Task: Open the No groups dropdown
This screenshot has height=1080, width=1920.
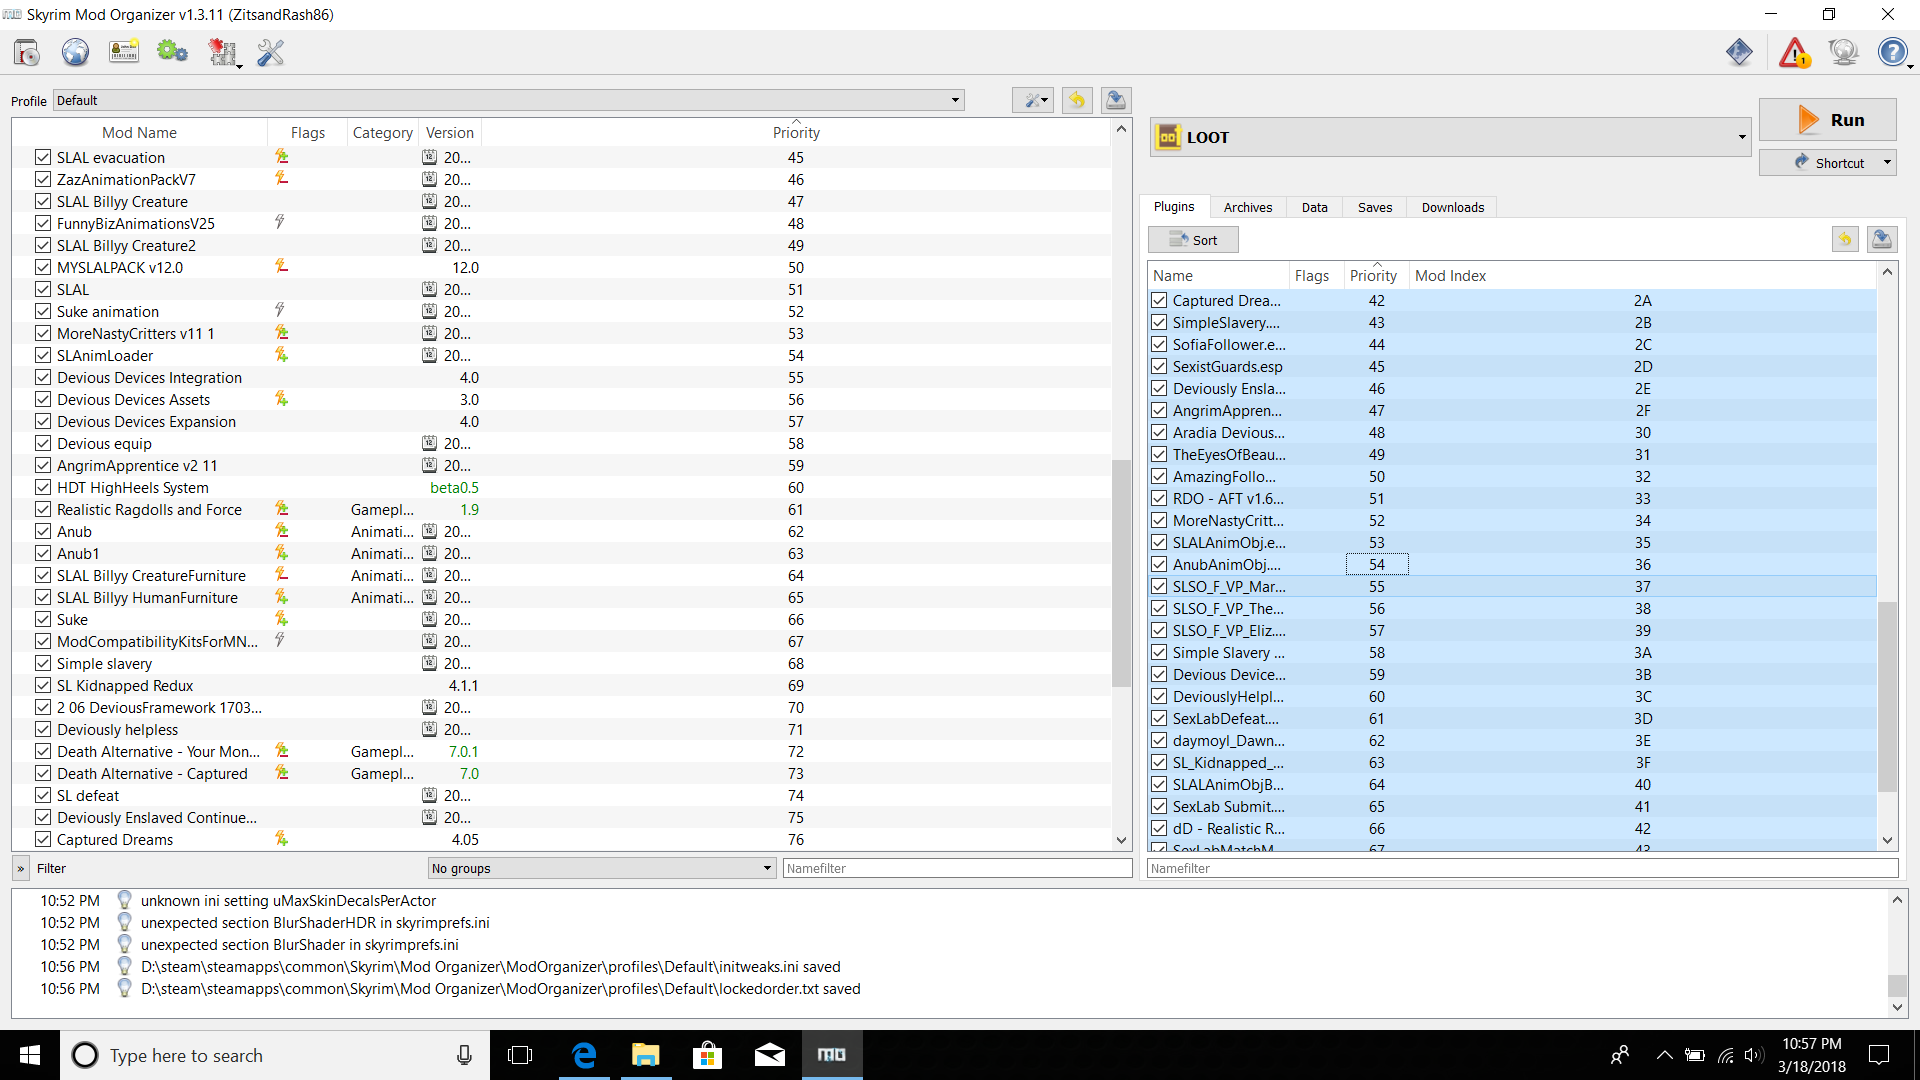Action: point(602,868)
